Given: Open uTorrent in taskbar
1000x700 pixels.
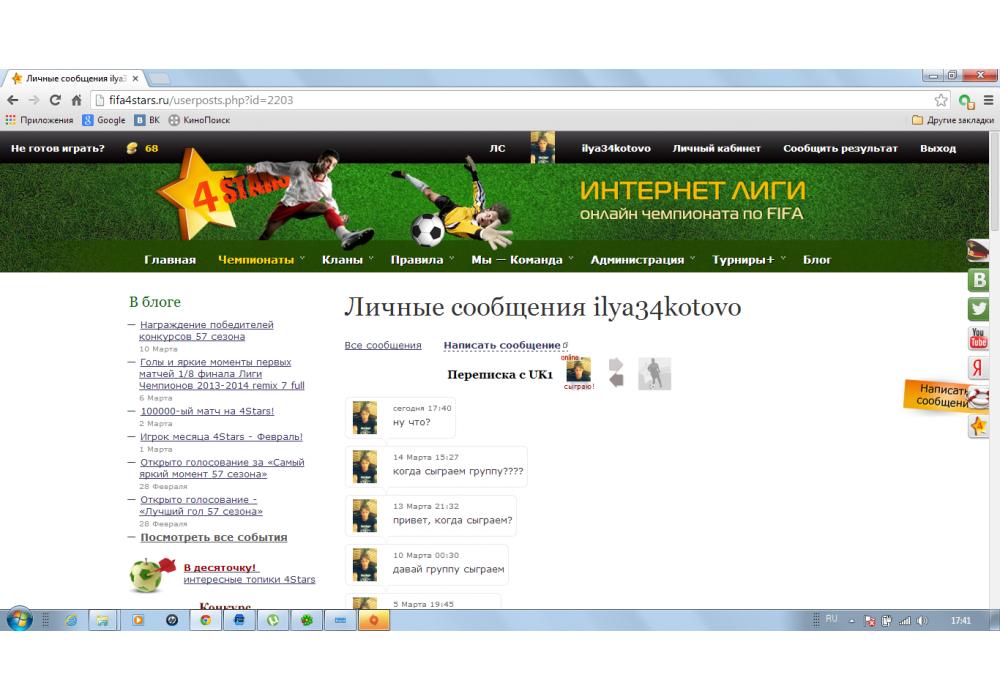Looking at the screenshot, I should tap(273, 620).
